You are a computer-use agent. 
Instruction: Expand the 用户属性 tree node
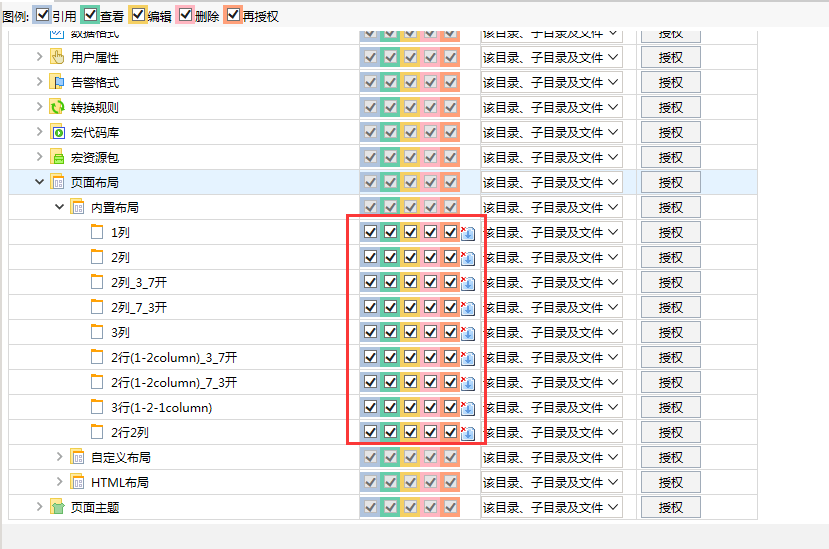pos(39,57)
